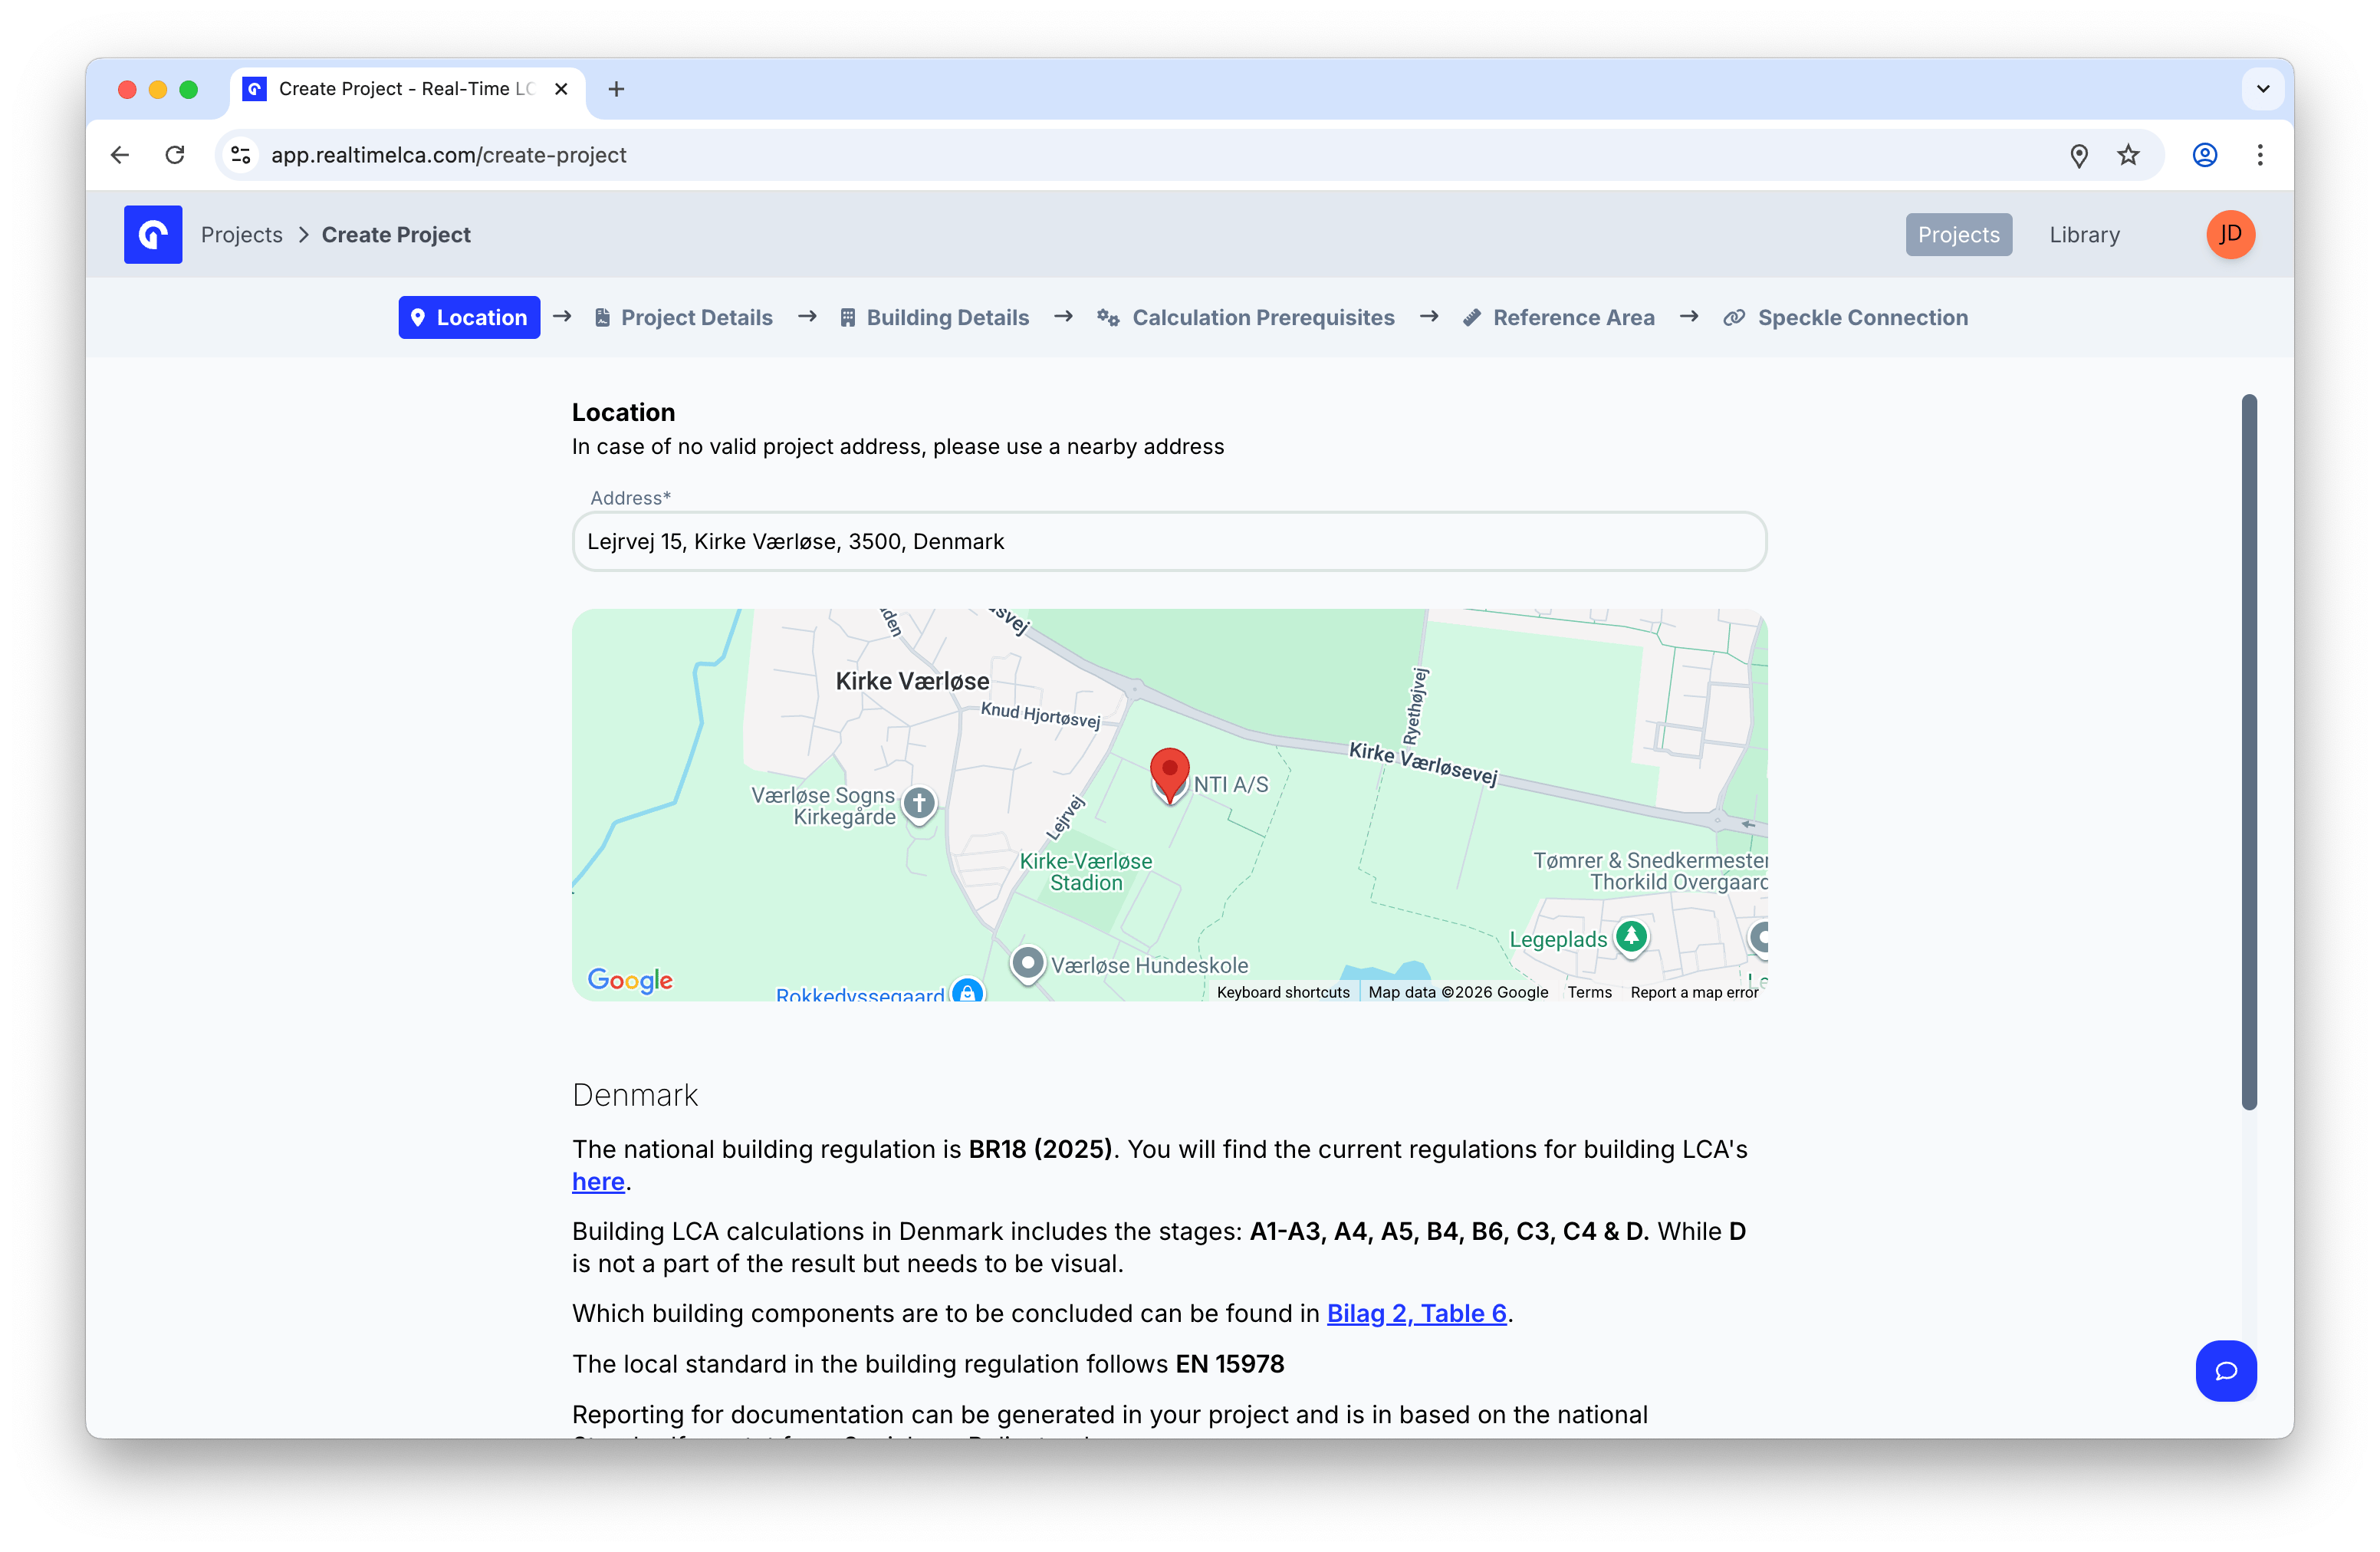Click the Real-Time LCA logo icon
Screen dimensions: 2380x1552
tap(153, 234)
